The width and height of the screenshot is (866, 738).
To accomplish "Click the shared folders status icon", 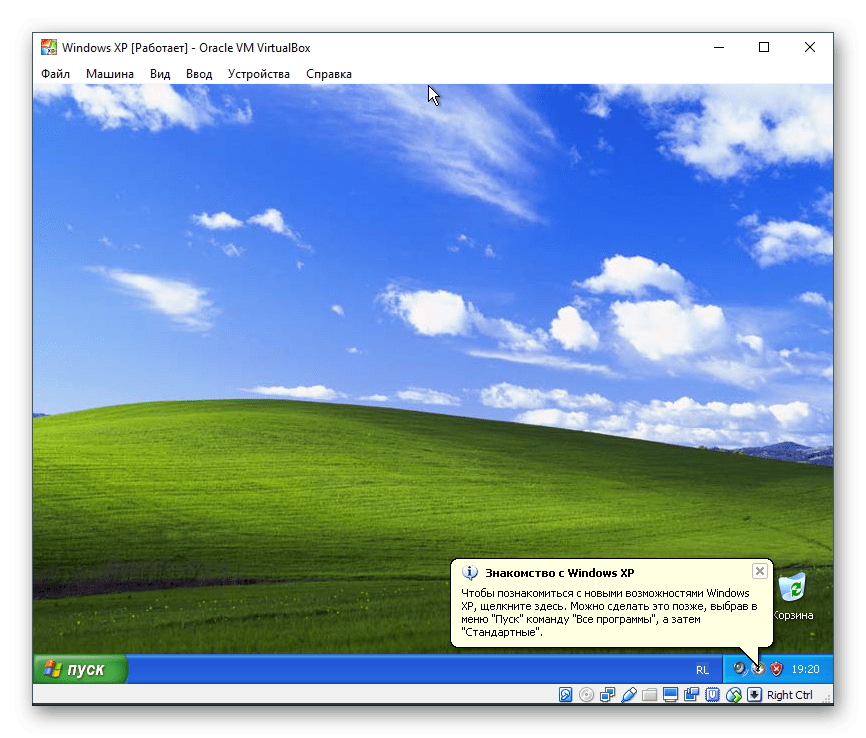I will tap(649, 695).
